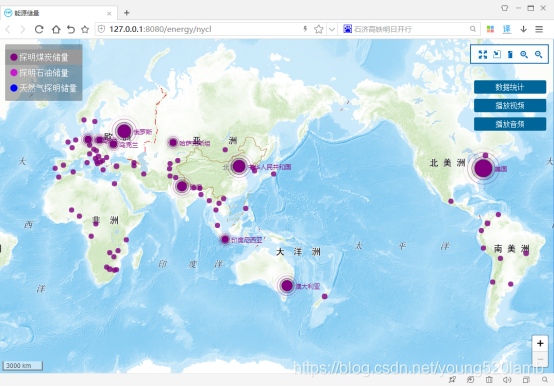Open the 数据统计 data statistics panel
The image size is (554, 387).
[x=510, y=87]
